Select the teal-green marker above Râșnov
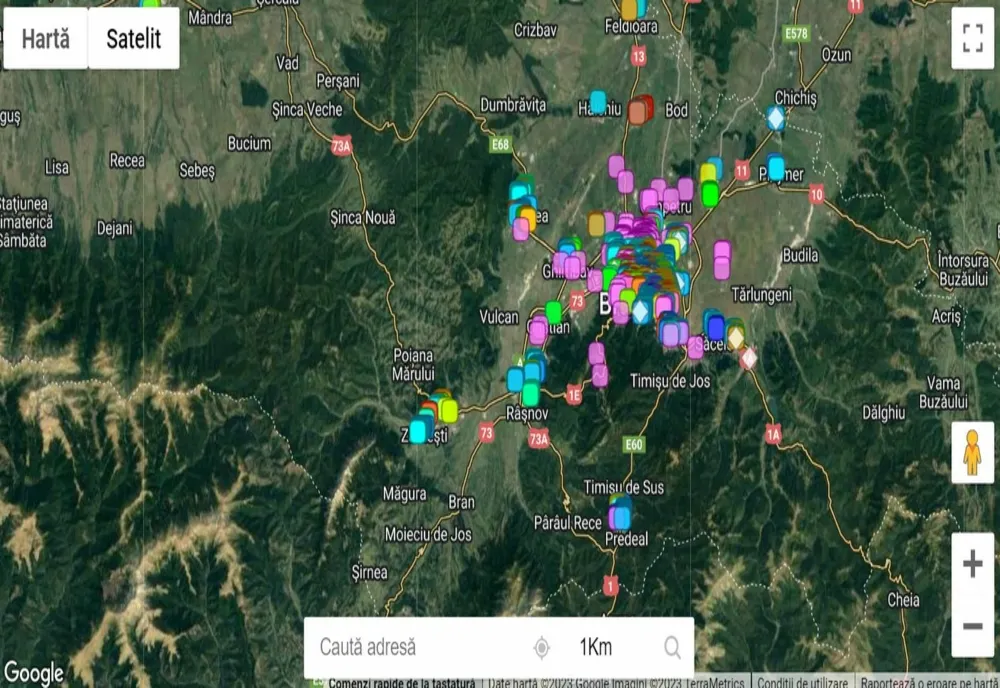This screenshot has height=688, width=1000. click(x=531, y=393)
